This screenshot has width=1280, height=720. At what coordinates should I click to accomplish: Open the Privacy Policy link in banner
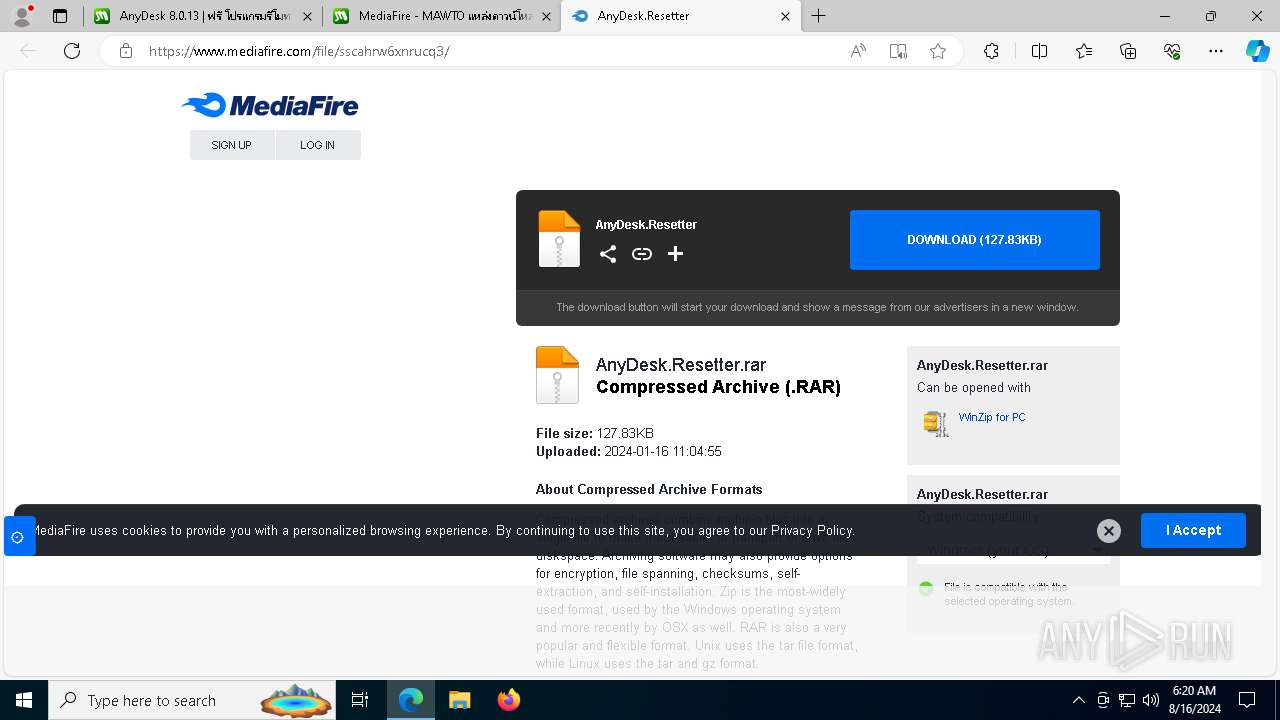[812, 531]
